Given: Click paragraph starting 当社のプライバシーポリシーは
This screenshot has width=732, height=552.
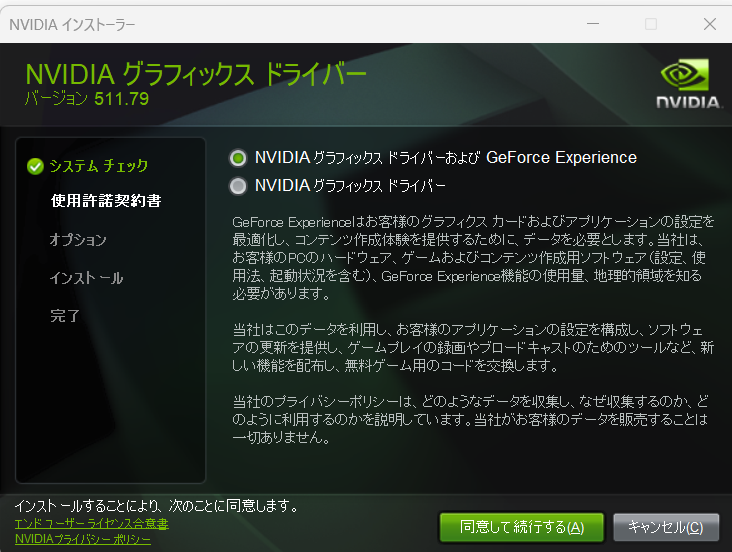Looking at the screenshot, I should point(471,419).
